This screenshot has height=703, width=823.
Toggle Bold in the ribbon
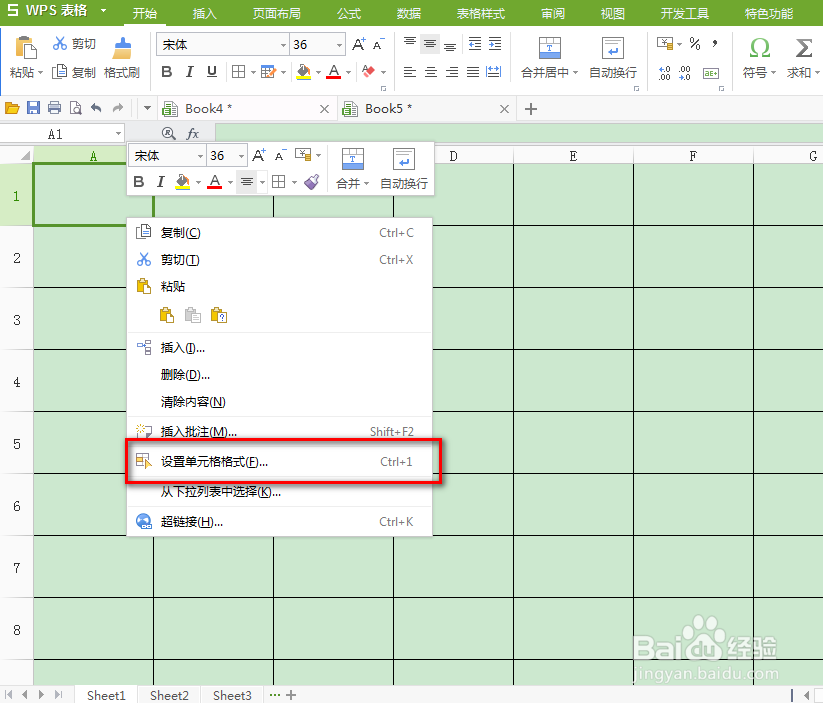[x=166, y=71]
